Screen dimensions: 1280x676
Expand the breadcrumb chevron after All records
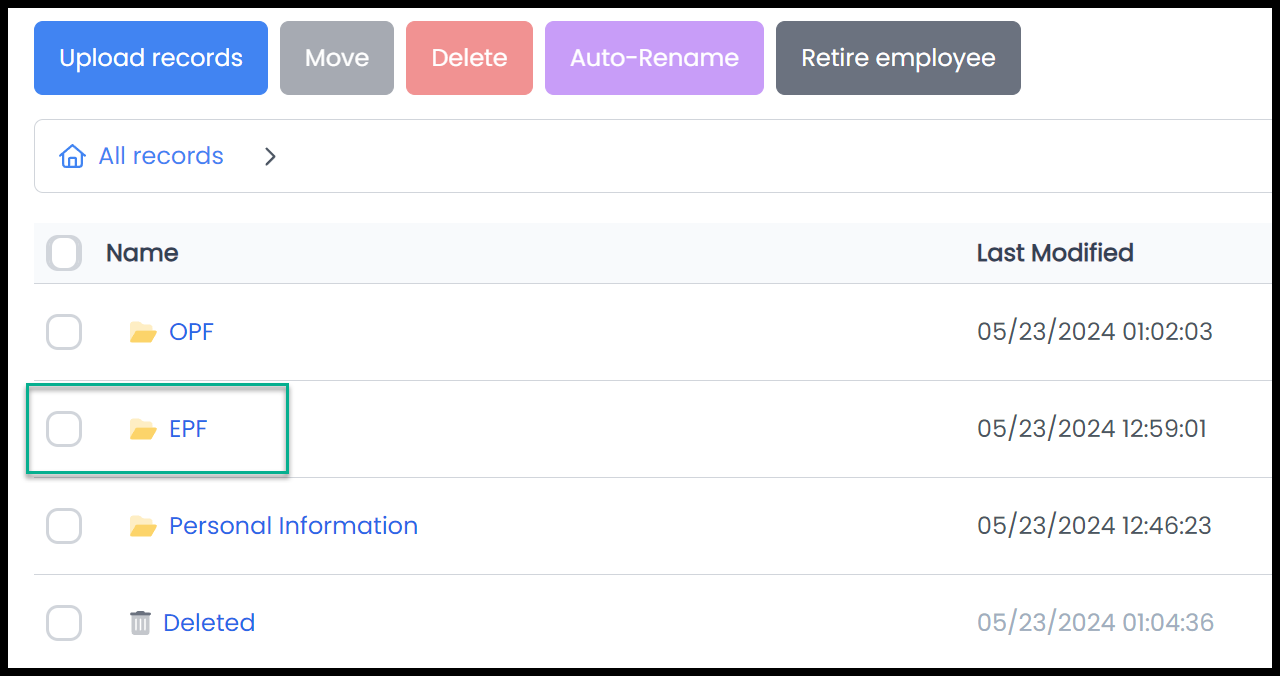point(270,157)
